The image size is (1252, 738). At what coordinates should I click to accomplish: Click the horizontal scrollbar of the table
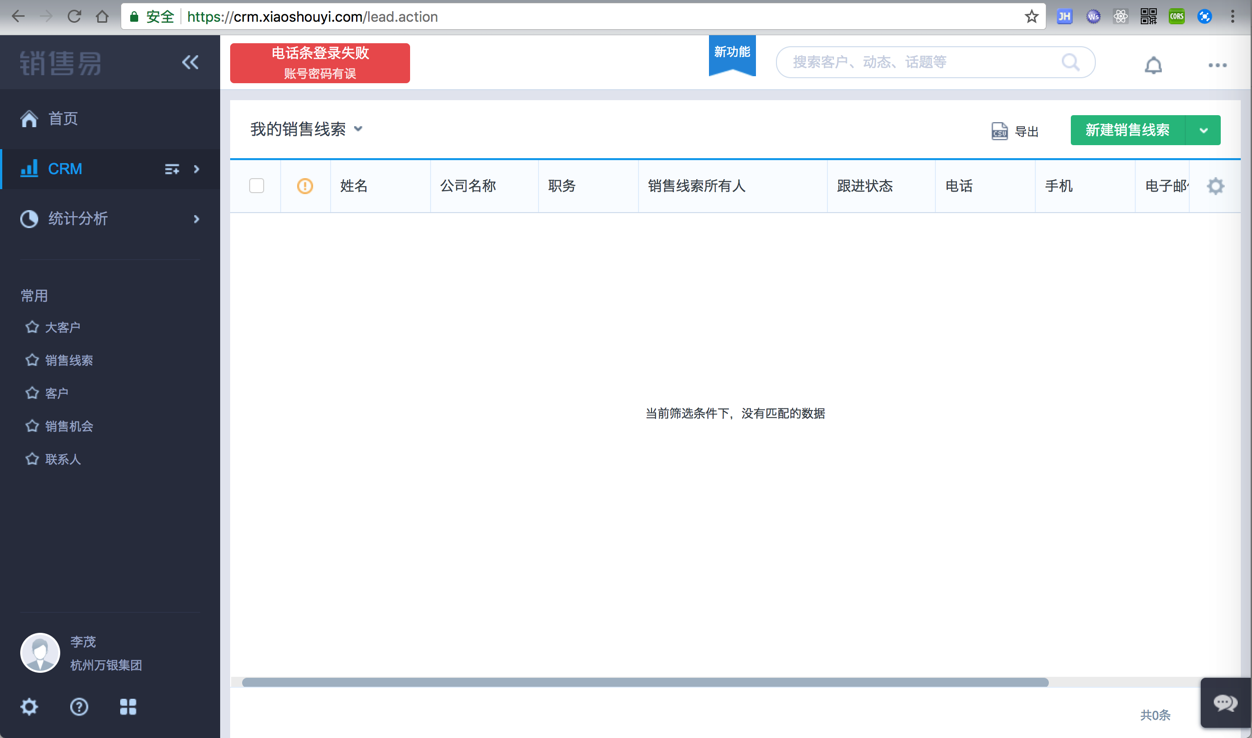pos(645,682)
